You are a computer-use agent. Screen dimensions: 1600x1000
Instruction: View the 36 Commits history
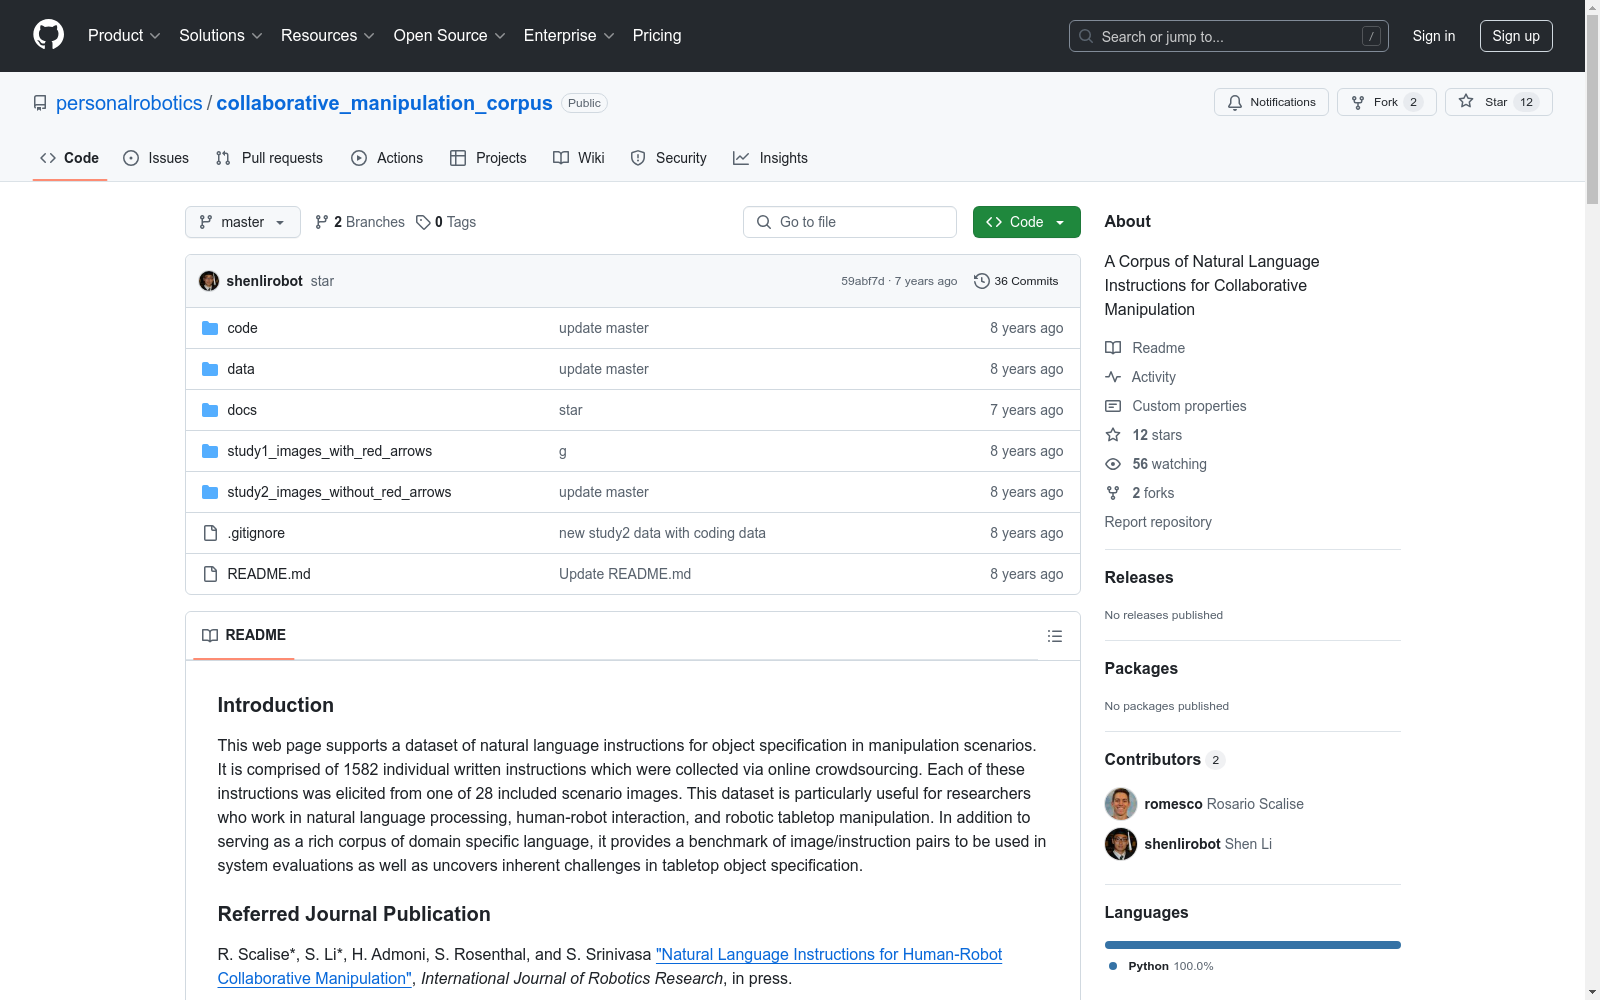(1016, 281)
